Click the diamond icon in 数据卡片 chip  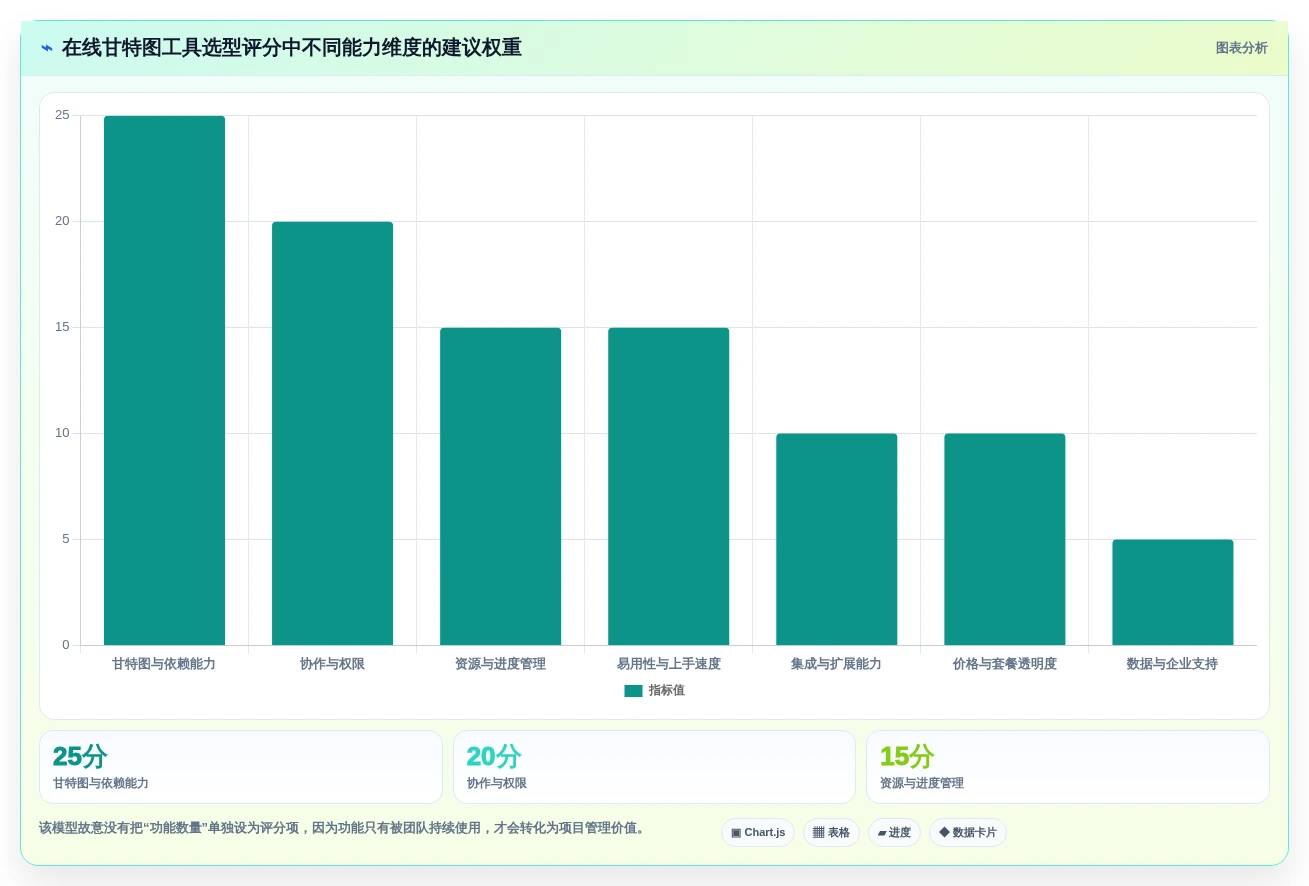(x=944, y=832)
